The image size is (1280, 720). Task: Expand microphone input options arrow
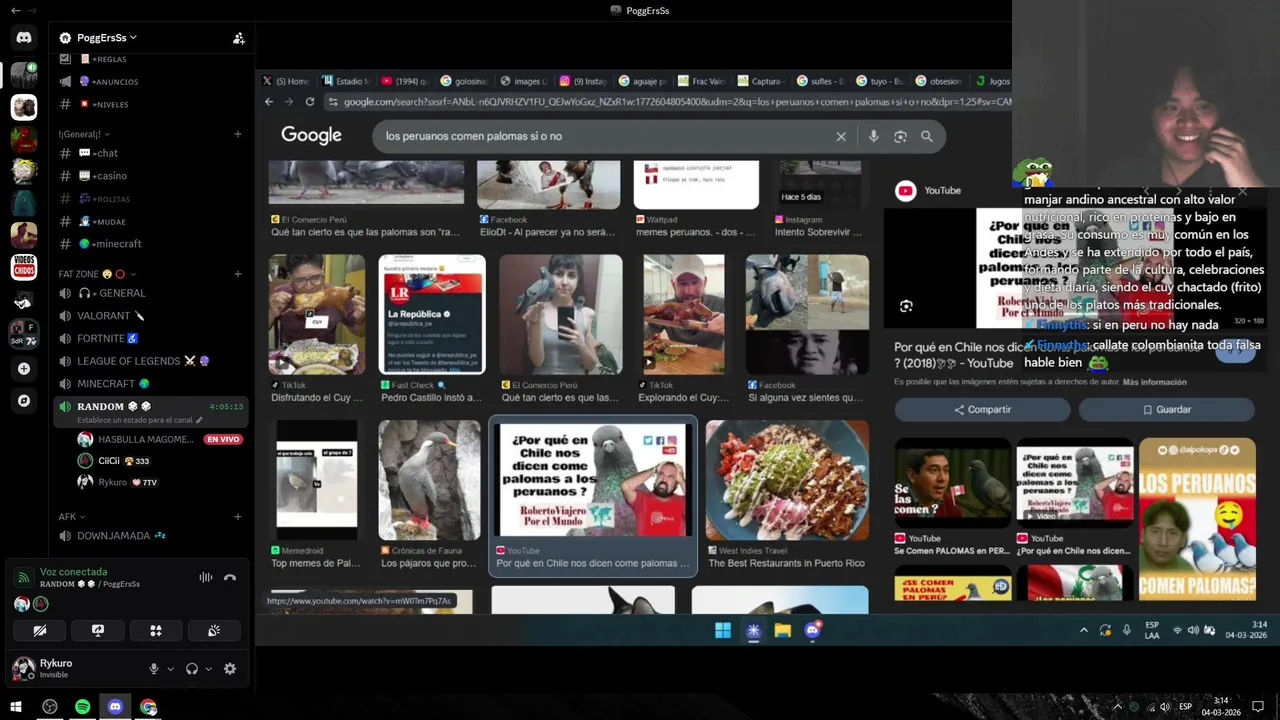(170, 669)
